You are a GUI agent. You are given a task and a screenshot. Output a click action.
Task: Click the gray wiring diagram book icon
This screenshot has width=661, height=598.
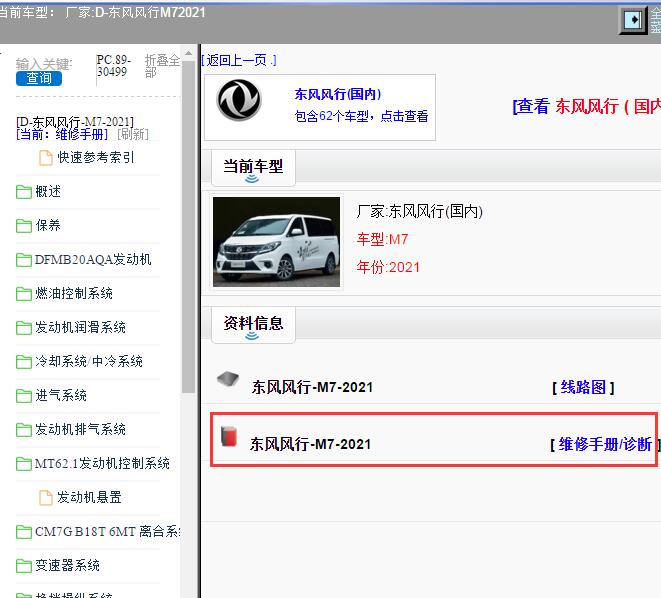click(228, 378)
